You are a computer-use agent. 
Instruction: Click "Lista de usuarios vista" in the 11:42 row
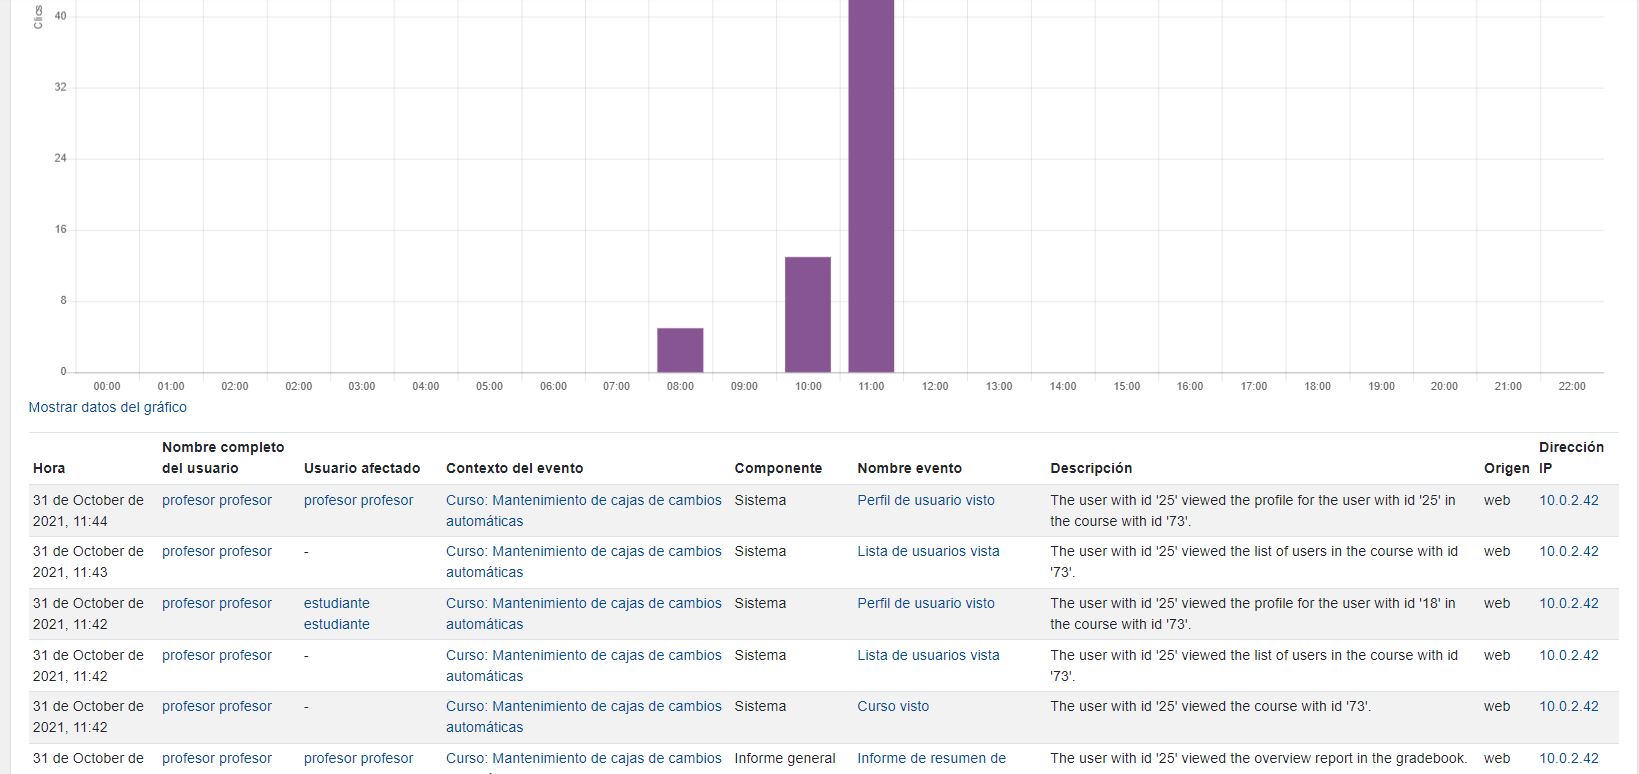[927, 655]
